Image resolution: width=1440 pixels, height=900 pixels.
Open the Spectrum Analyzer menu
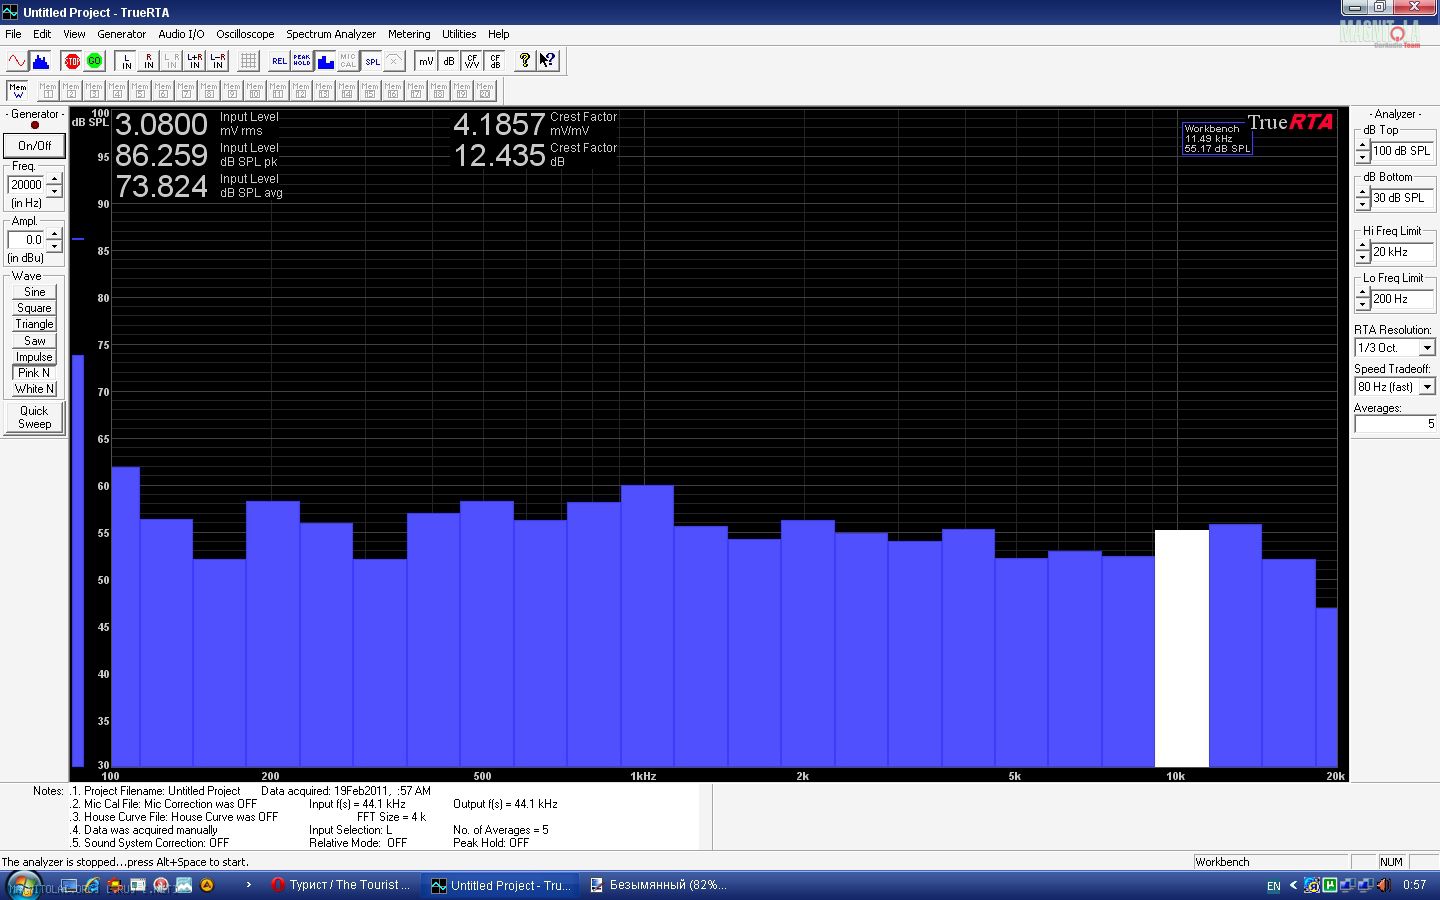331,34
